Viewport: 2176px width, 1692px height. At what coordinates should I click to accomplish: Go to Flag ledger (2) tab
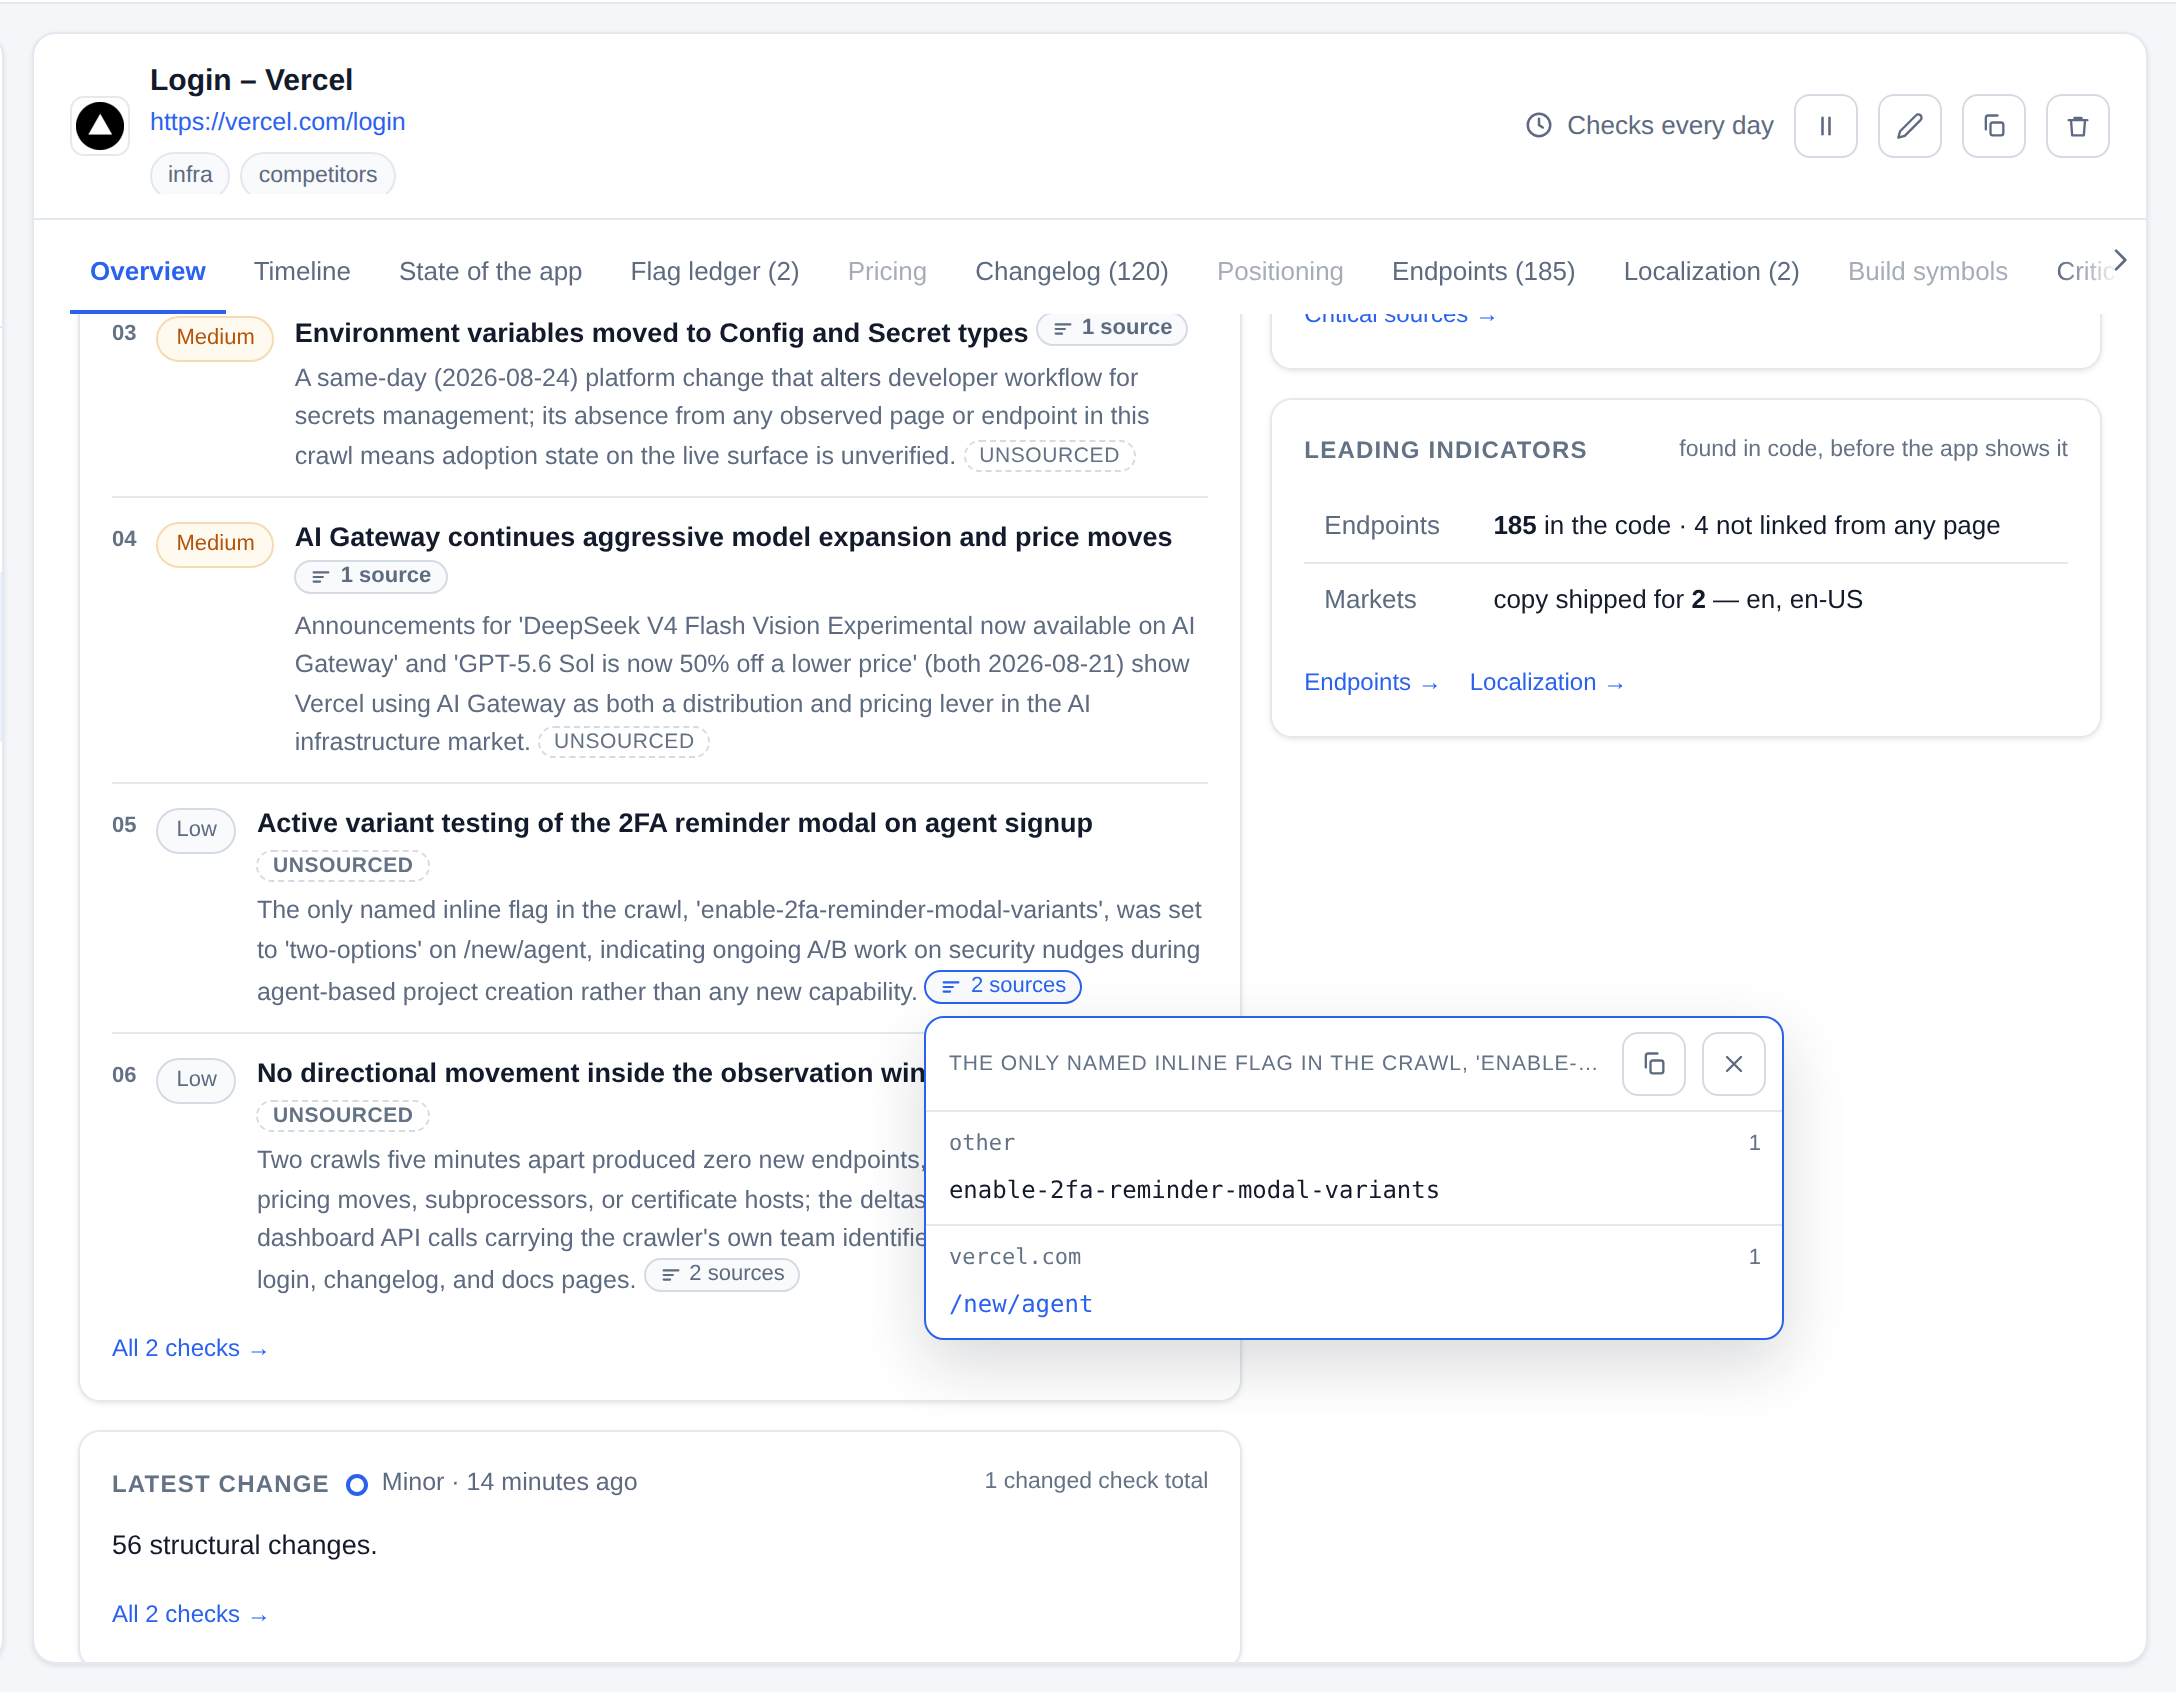pyautogui.click(x=715, y=271)
